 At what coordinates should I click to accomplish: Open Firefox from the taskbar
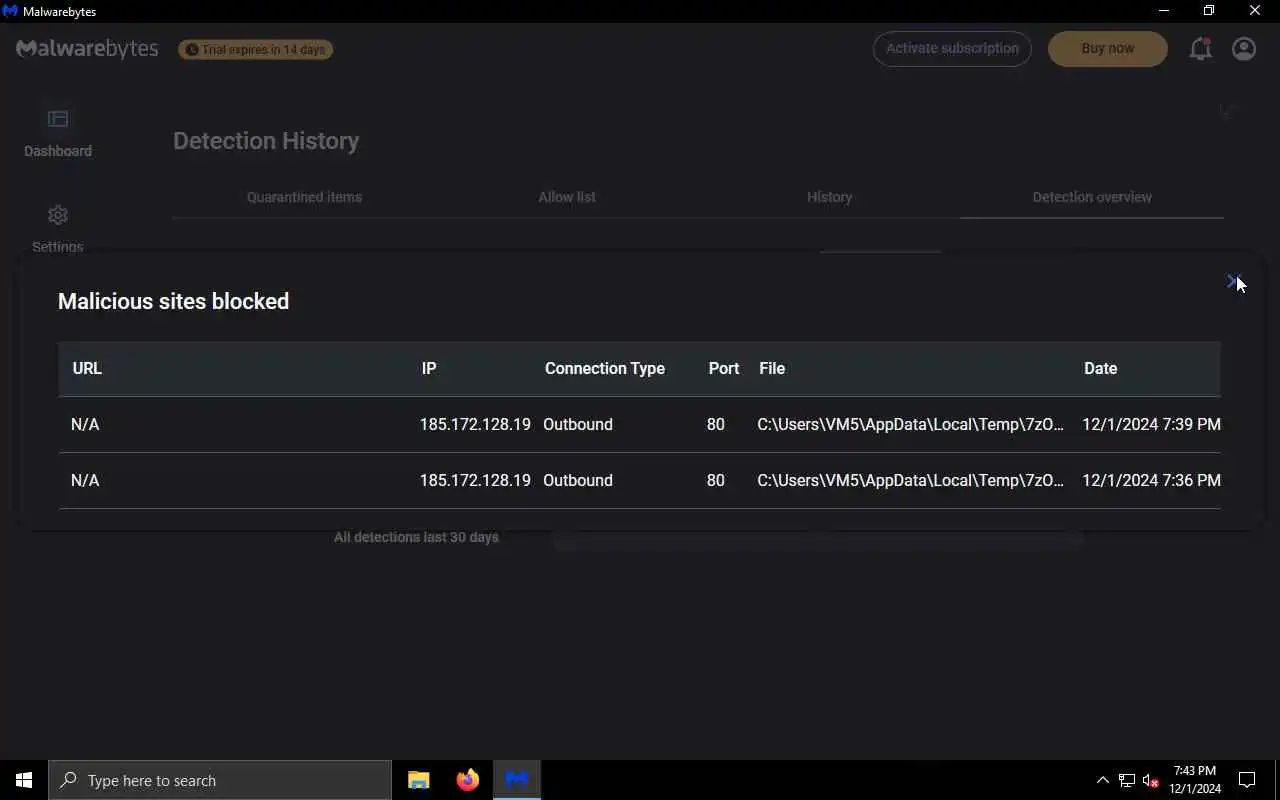click(x=468, y=780)
